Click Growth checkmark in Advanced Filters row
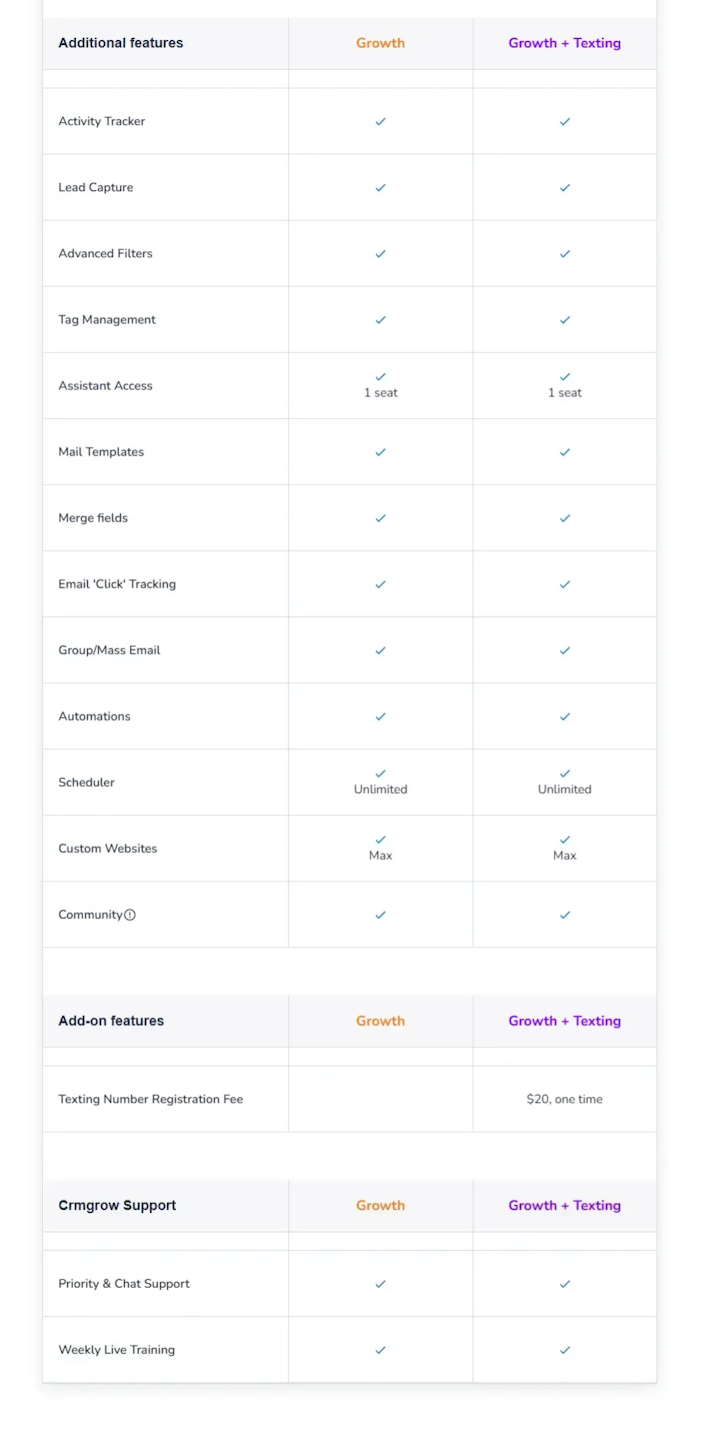The width and height of the screenshot is (717, 1440). [380, 254]
